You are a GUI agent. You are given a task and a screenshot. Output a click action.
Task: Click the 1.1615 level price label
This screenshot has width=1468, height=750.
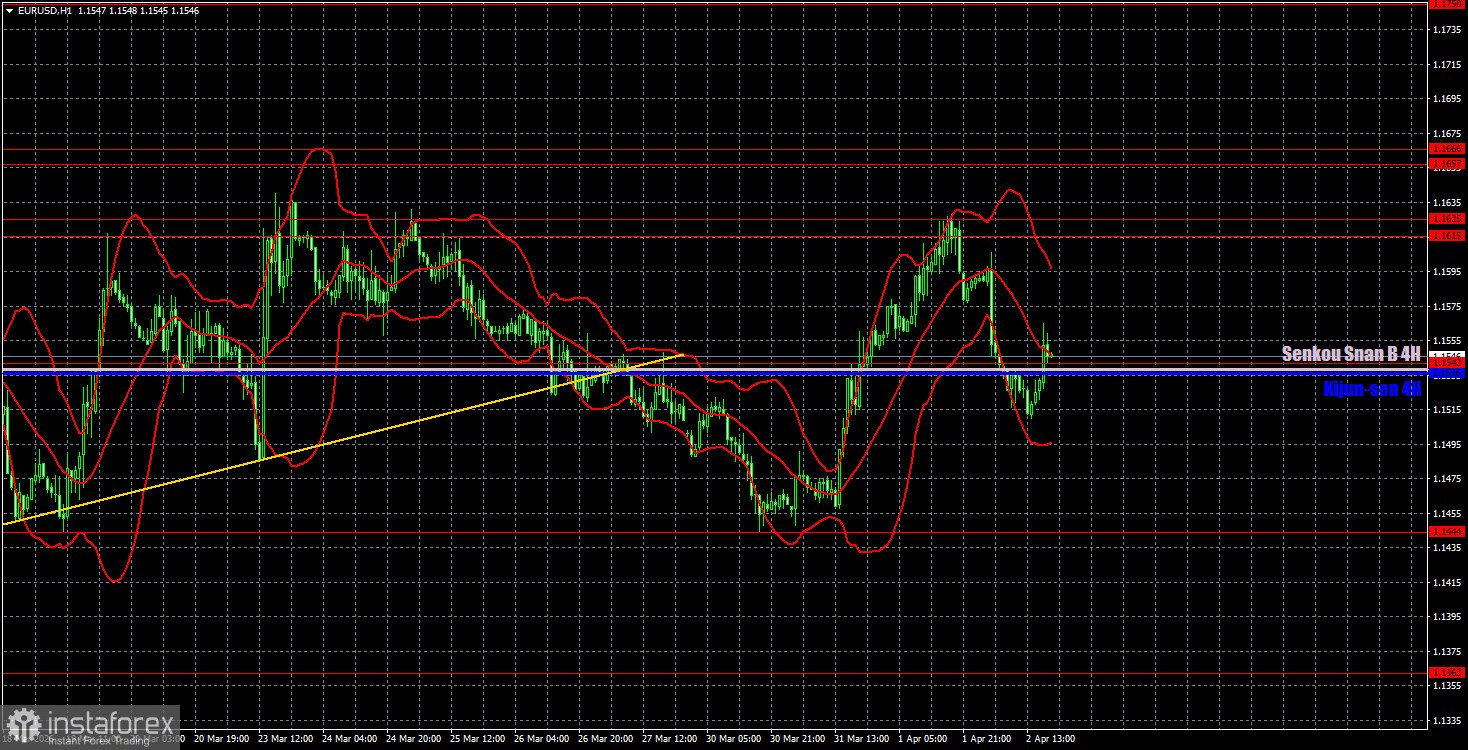[x=1447, y=236]
